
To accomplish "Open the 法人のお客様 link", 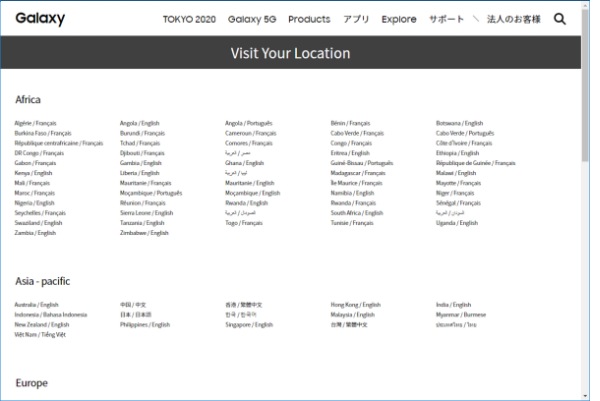I will (514, 19).
